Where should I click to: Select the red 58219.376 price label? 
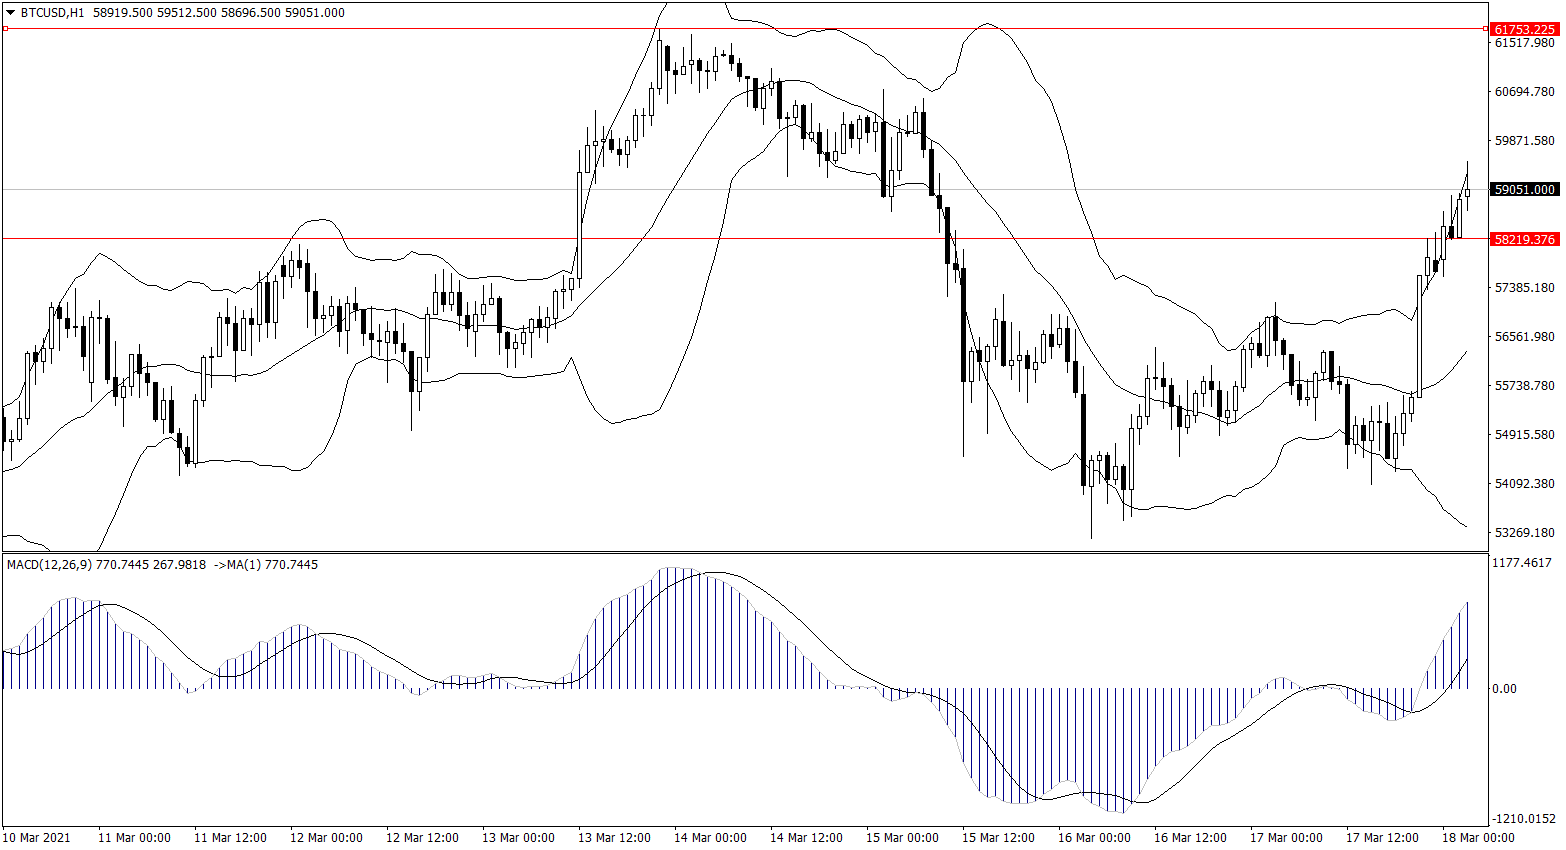(1524, 240)
